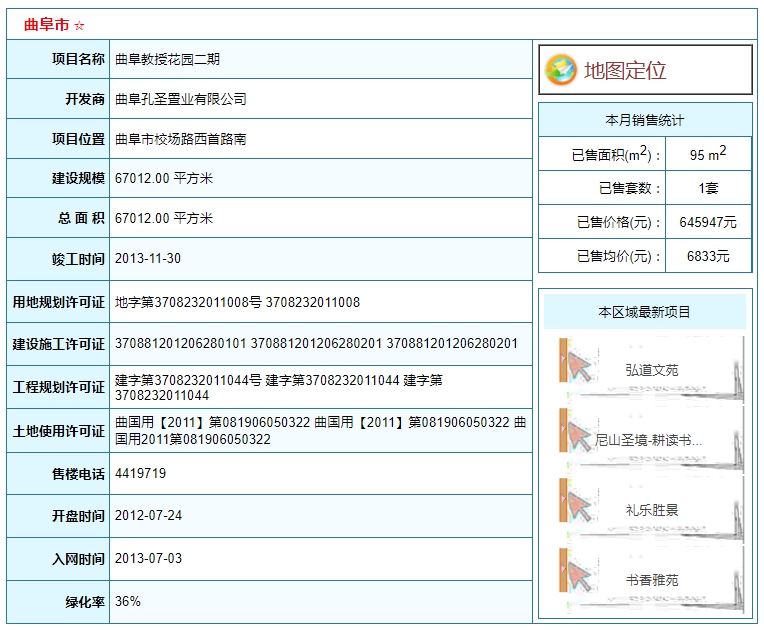Click the 建设规模 value 67012.00 平方米
The image size is (764, 630).
tap(164, 178)
